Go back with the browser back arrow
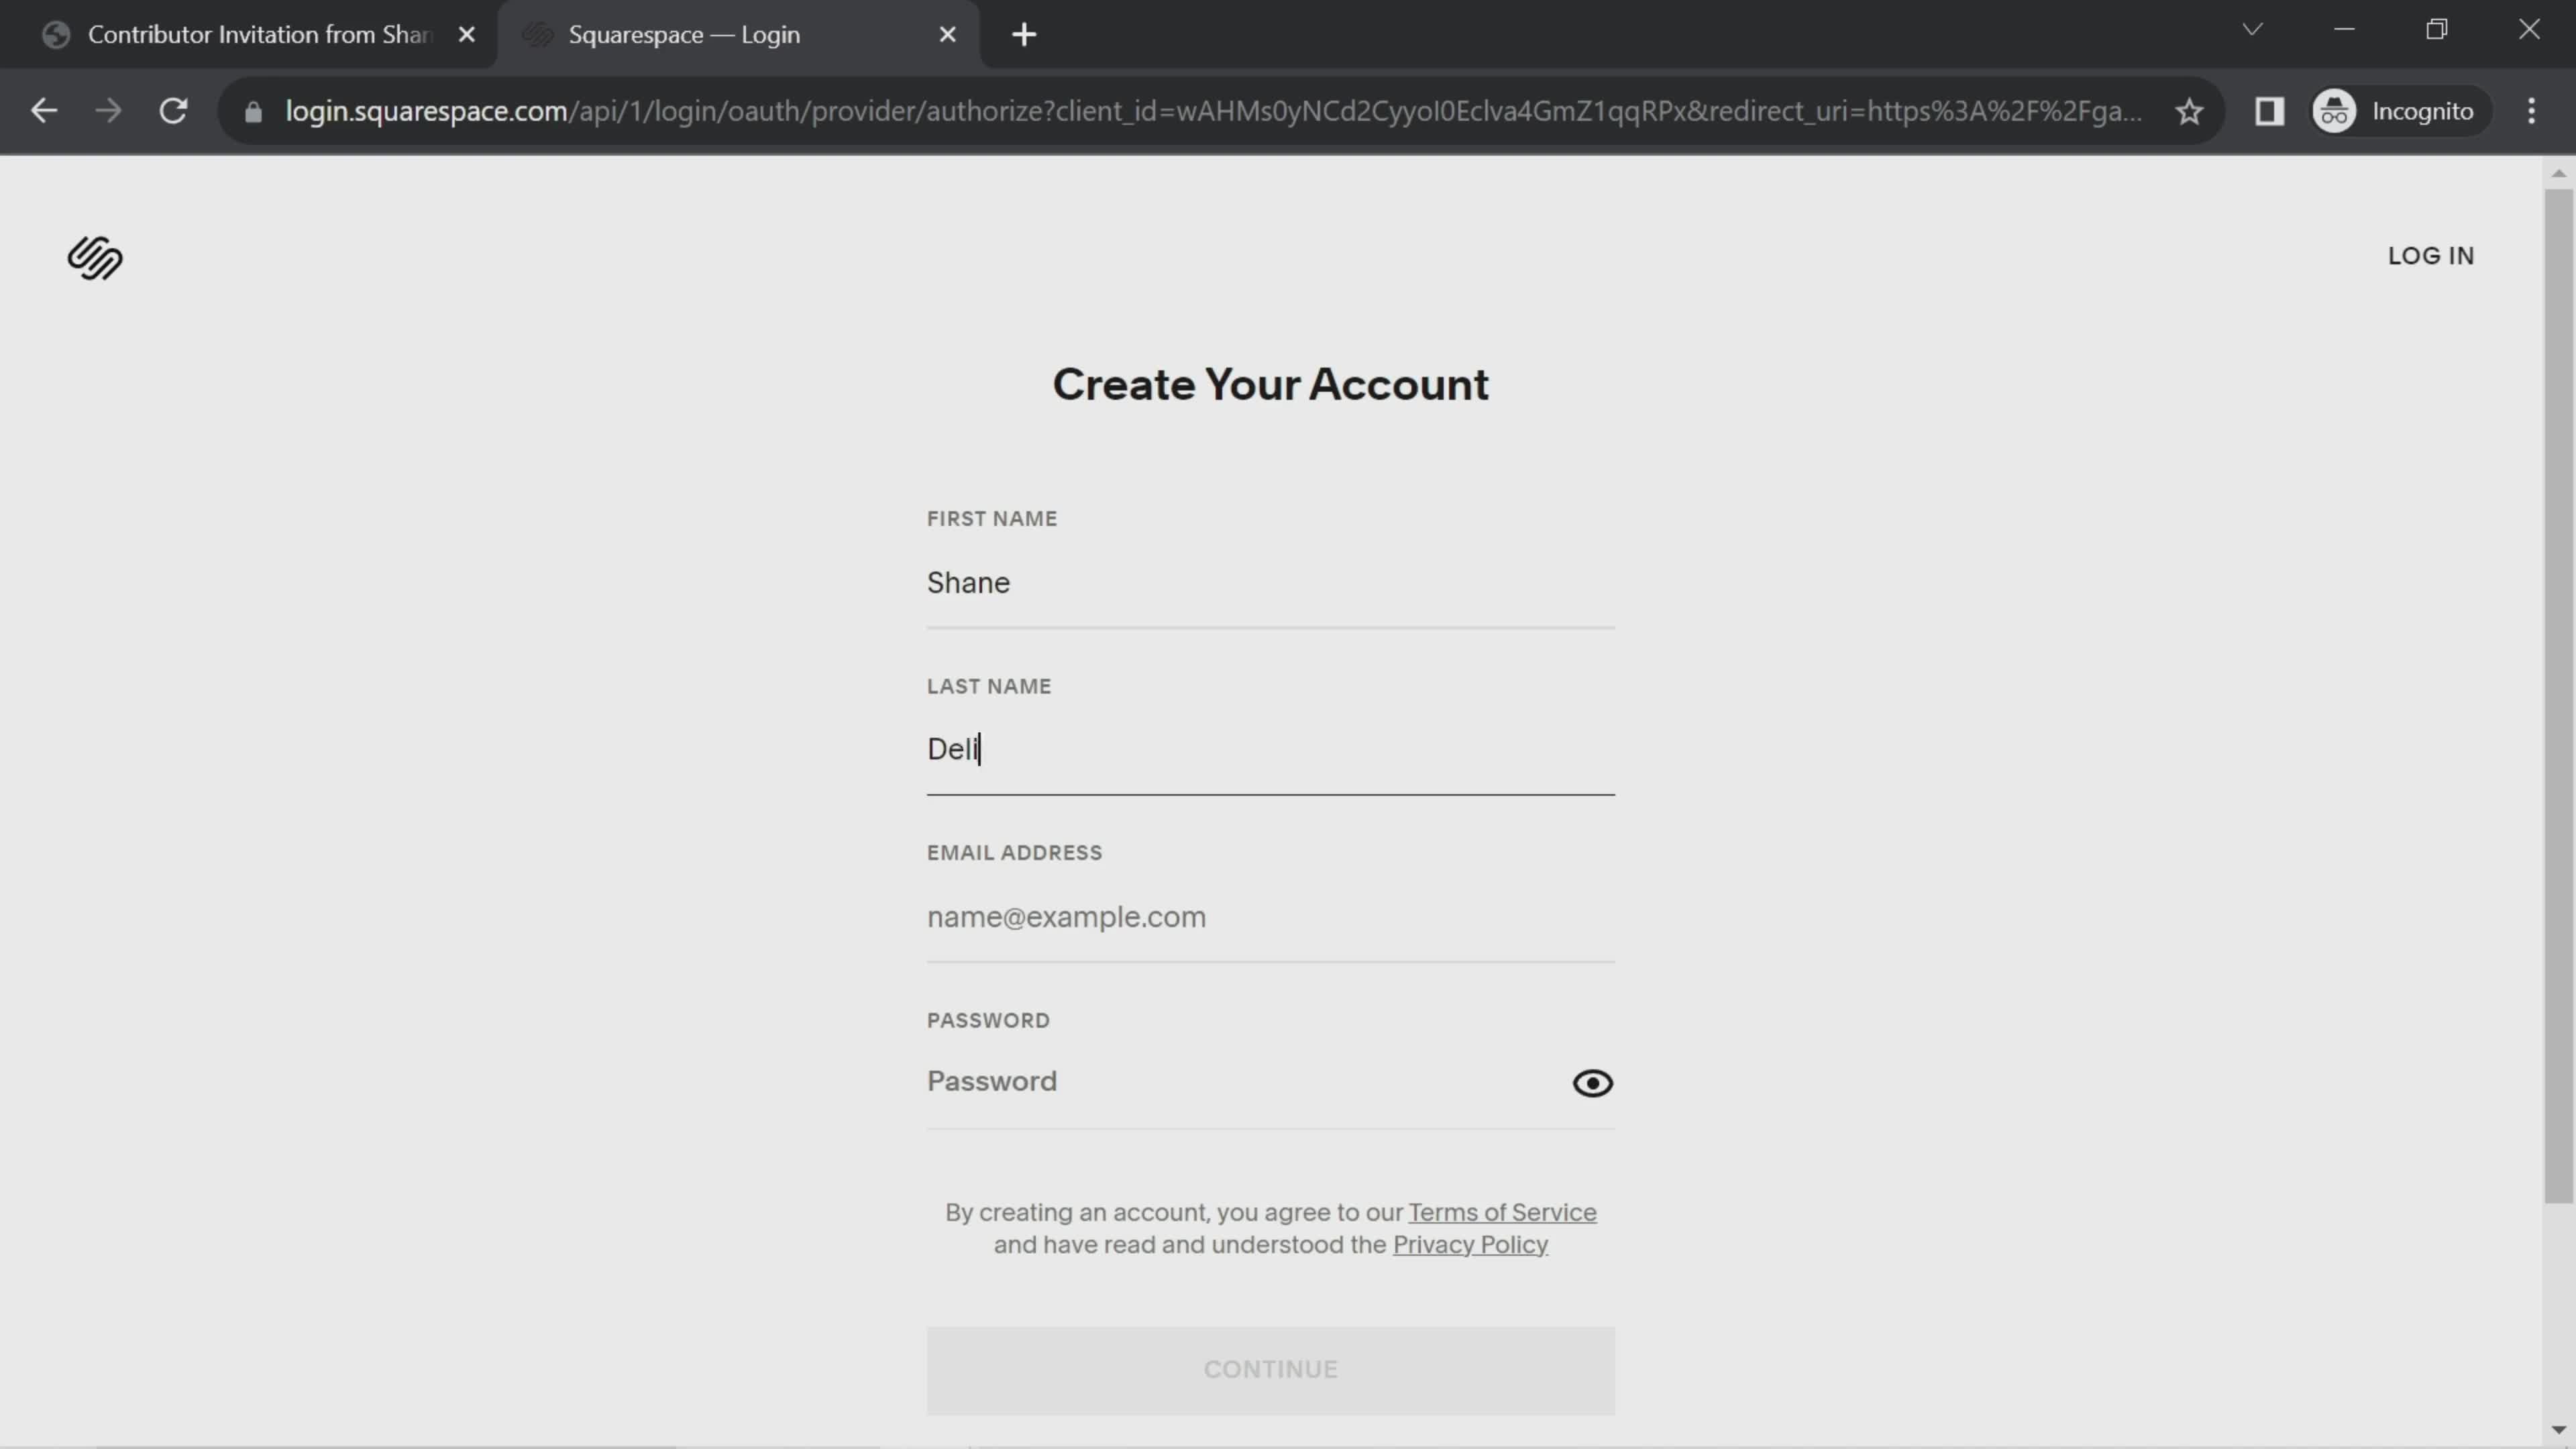Screen dimensions: 2576x1449 44,111
